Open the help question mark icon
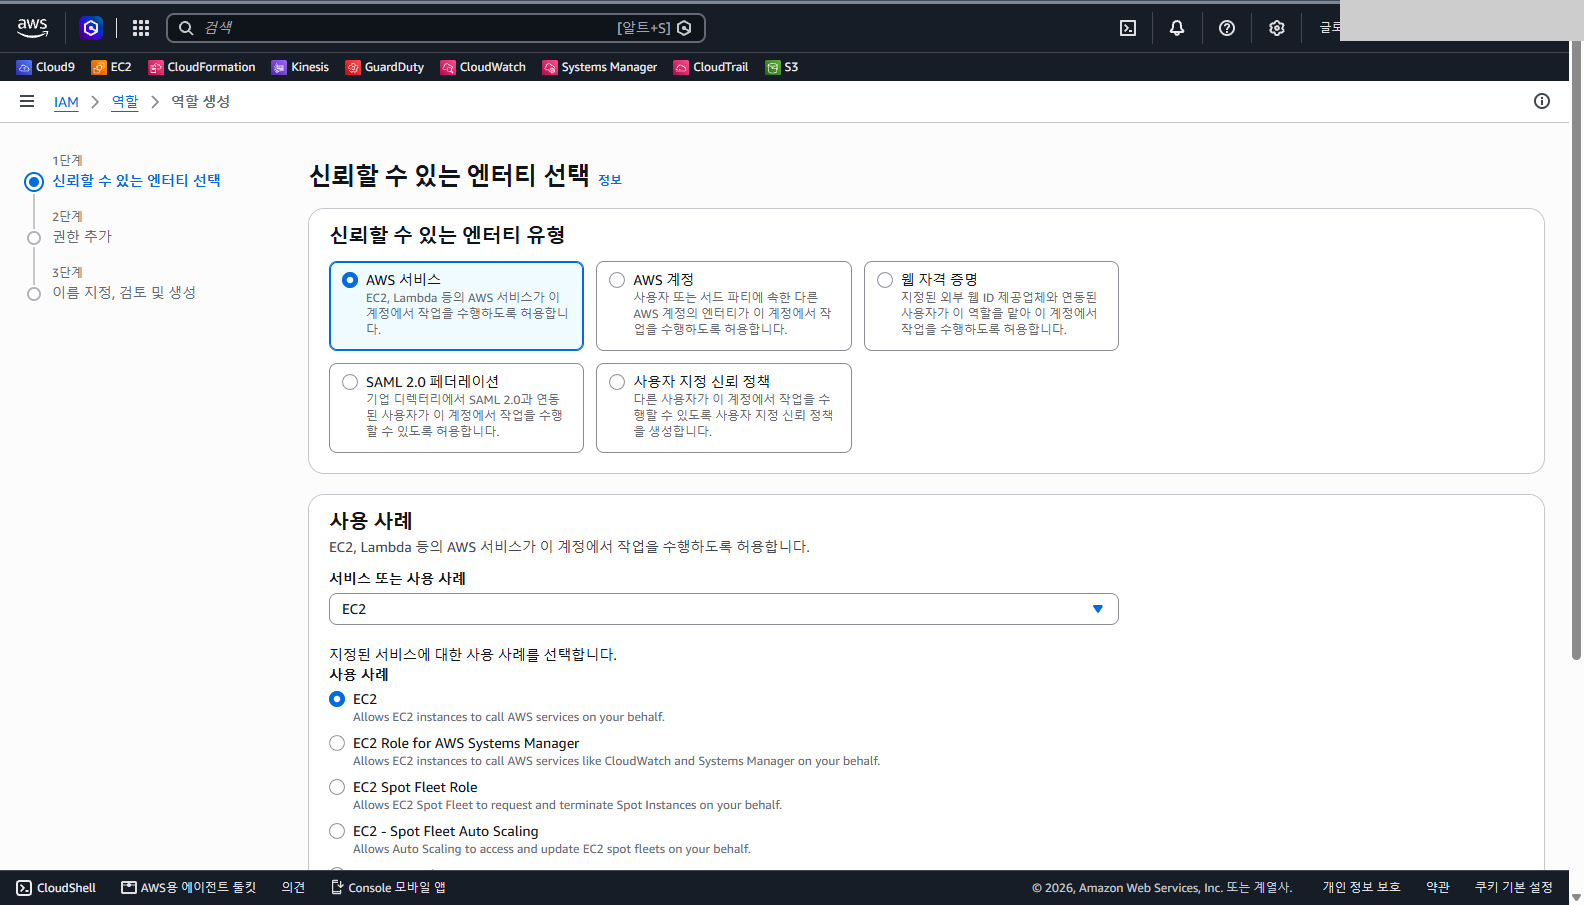 (1227, 28)
